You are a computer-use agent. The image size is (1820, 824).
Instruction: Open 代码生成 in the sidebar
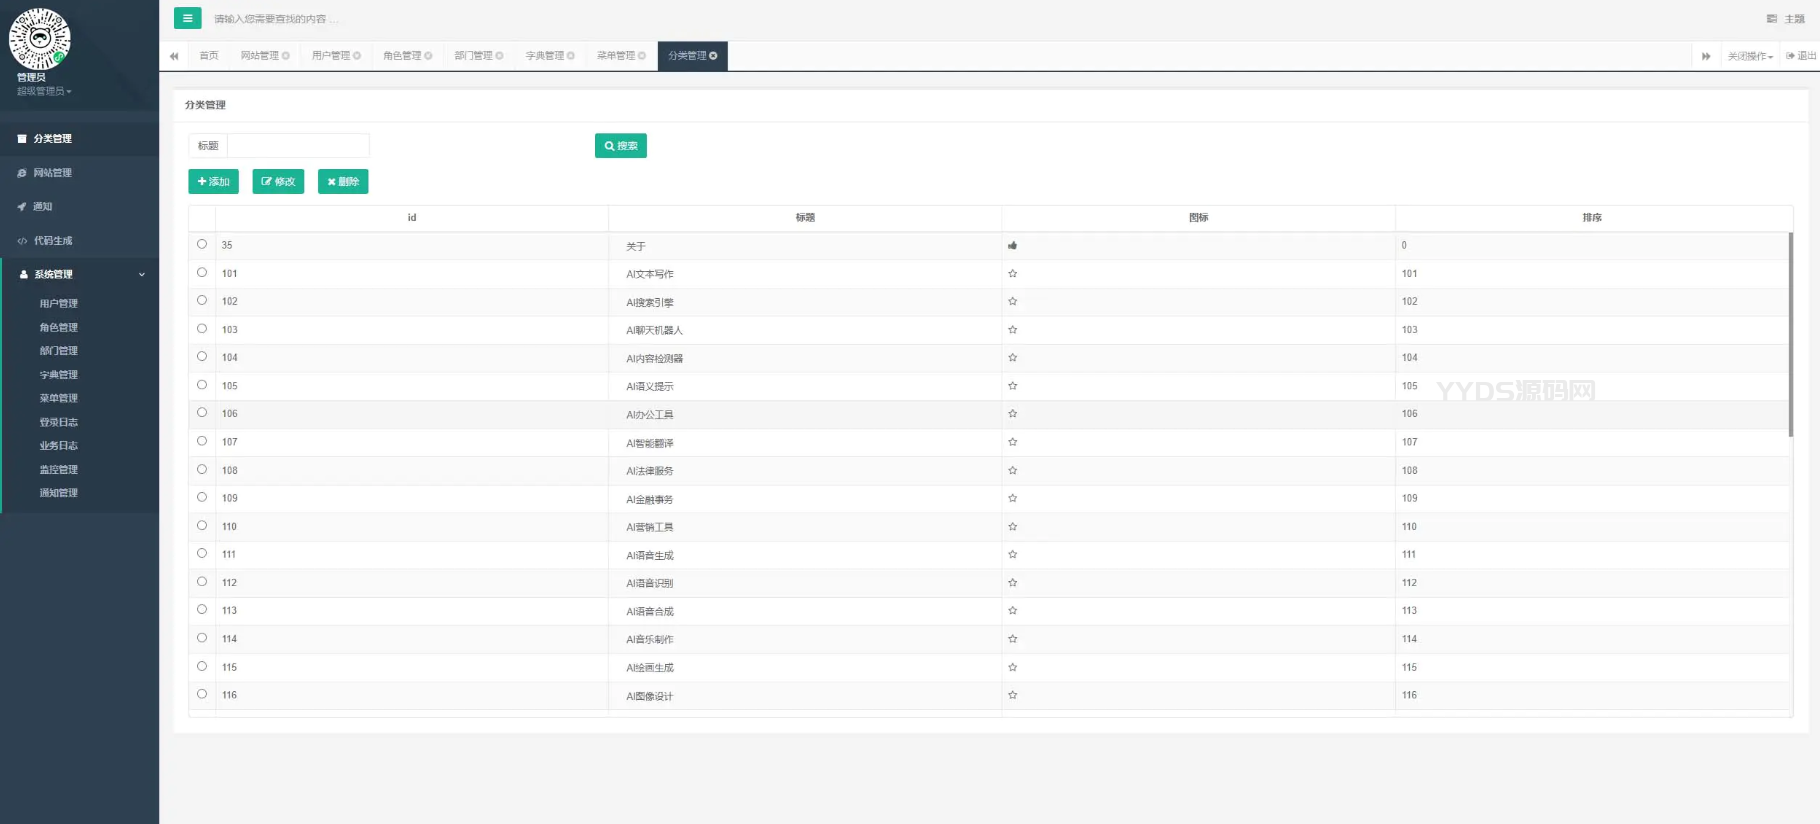point(53,241)
